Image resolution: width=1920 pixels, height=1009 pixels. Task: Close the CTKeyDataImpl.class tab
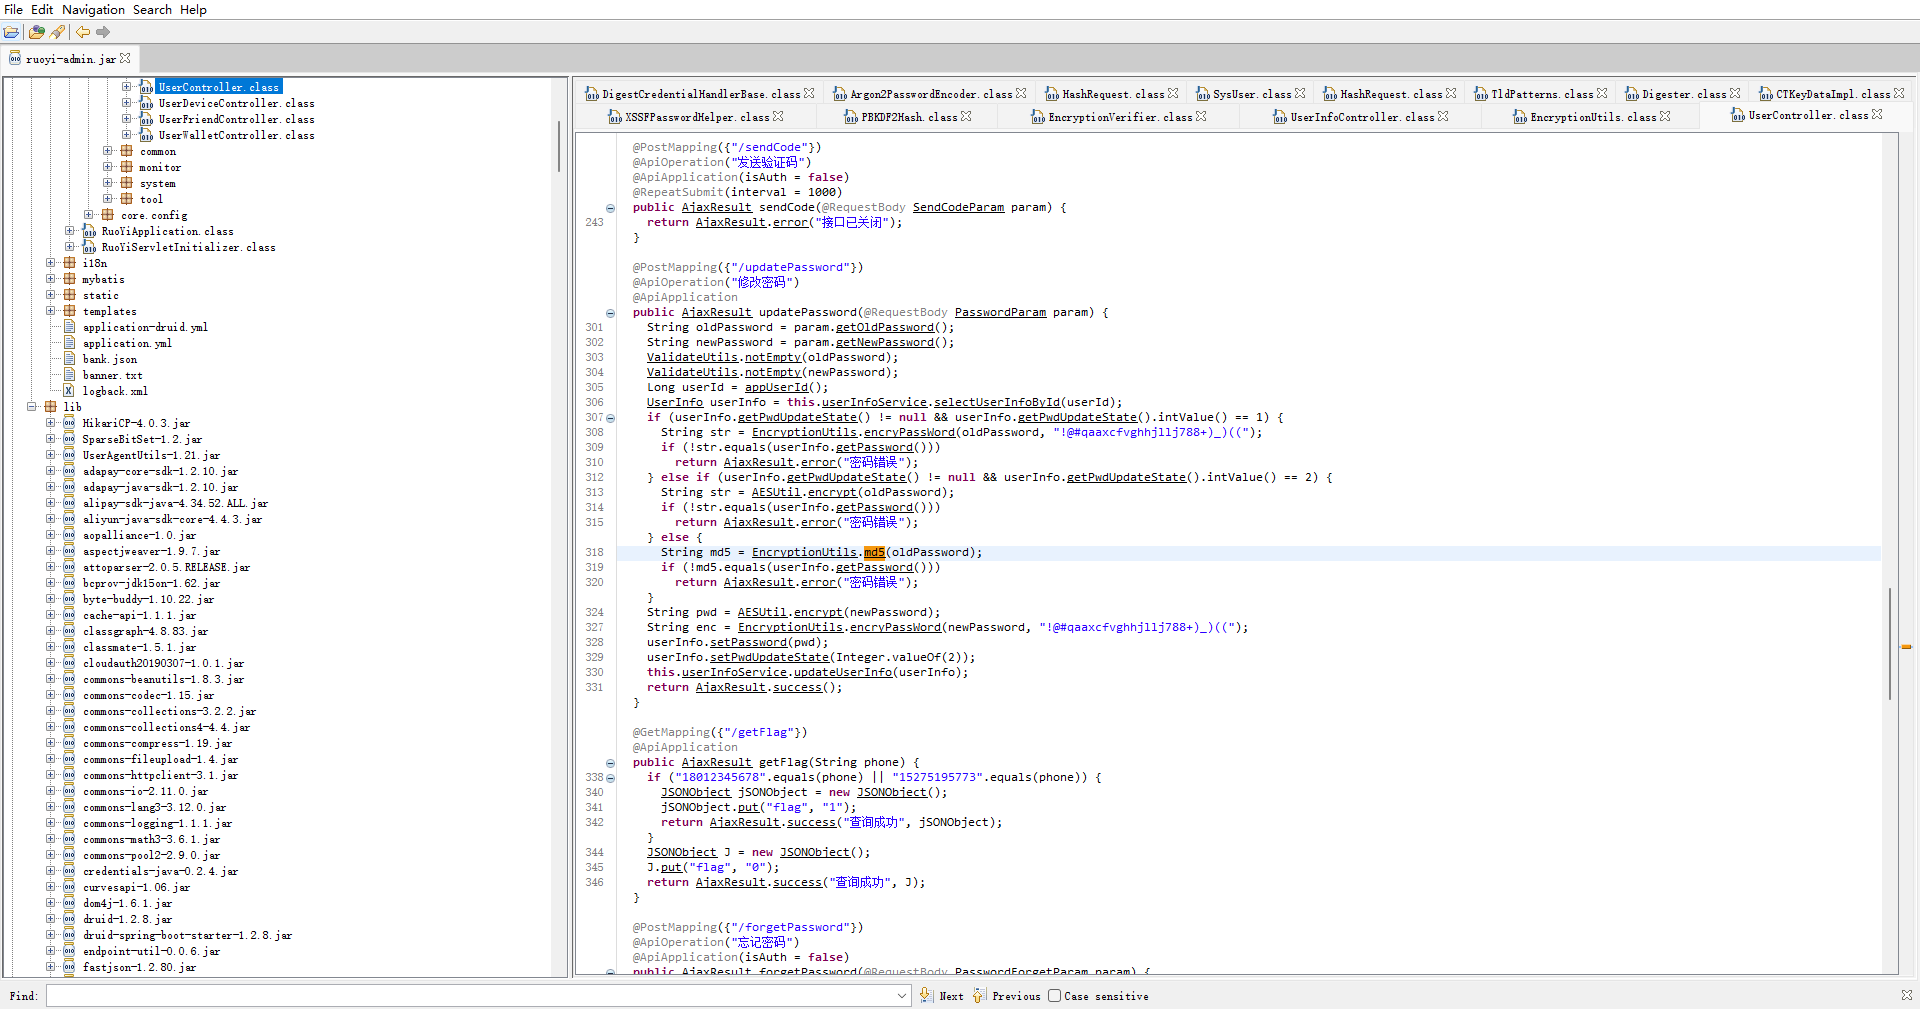pos(1899,93)
